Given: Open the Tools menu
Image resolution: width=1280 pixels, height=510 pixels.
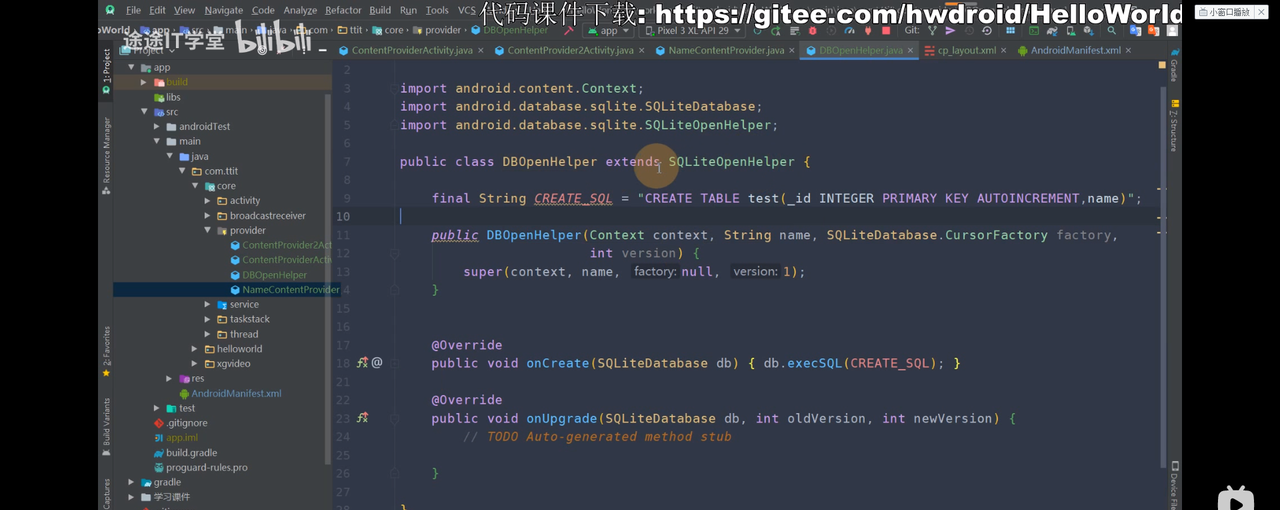Looking at the screenshot, I should tap(437, 10).
